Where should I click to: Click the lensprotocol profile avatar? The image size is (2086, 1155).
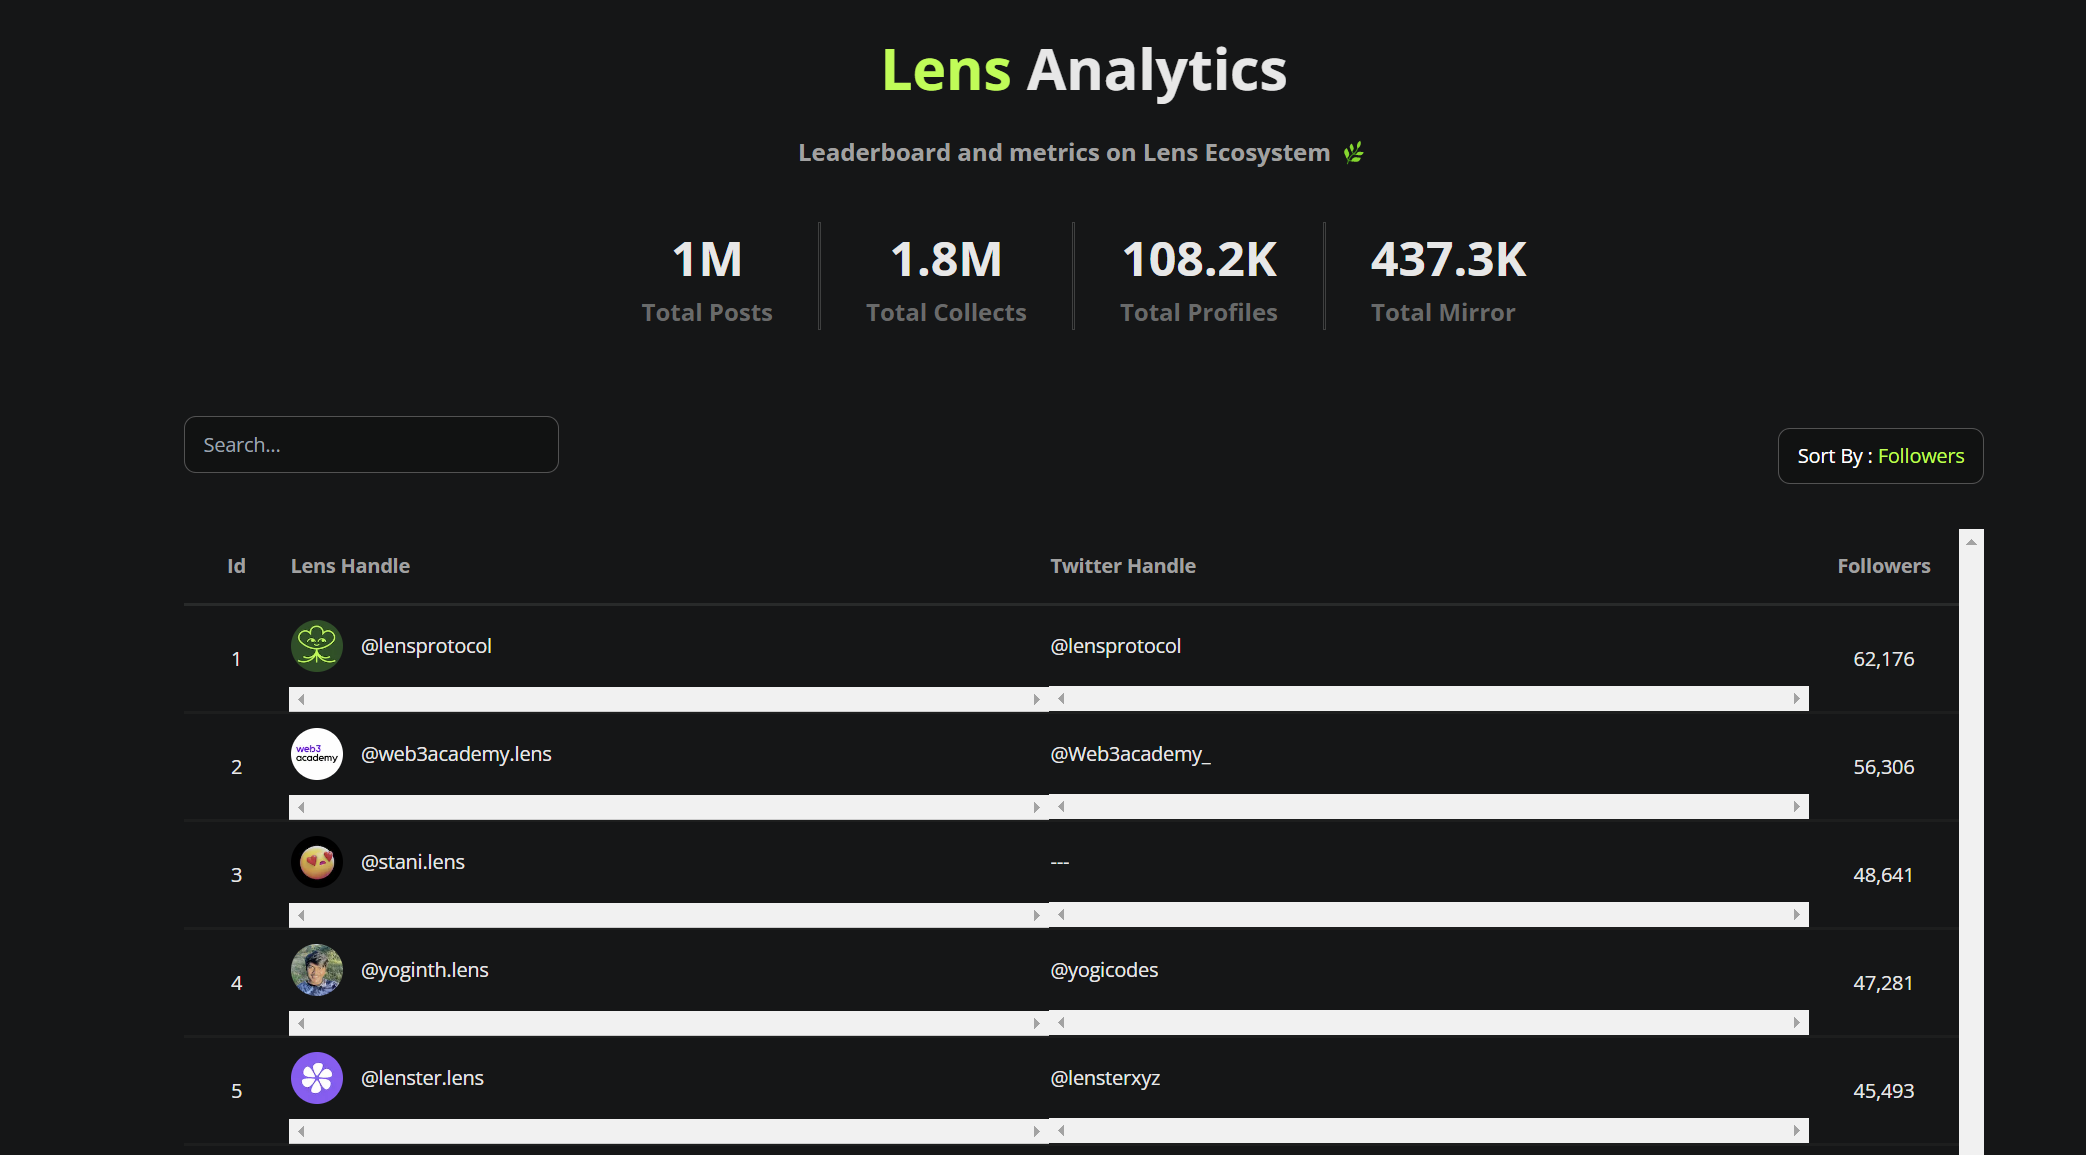(317, 646)
